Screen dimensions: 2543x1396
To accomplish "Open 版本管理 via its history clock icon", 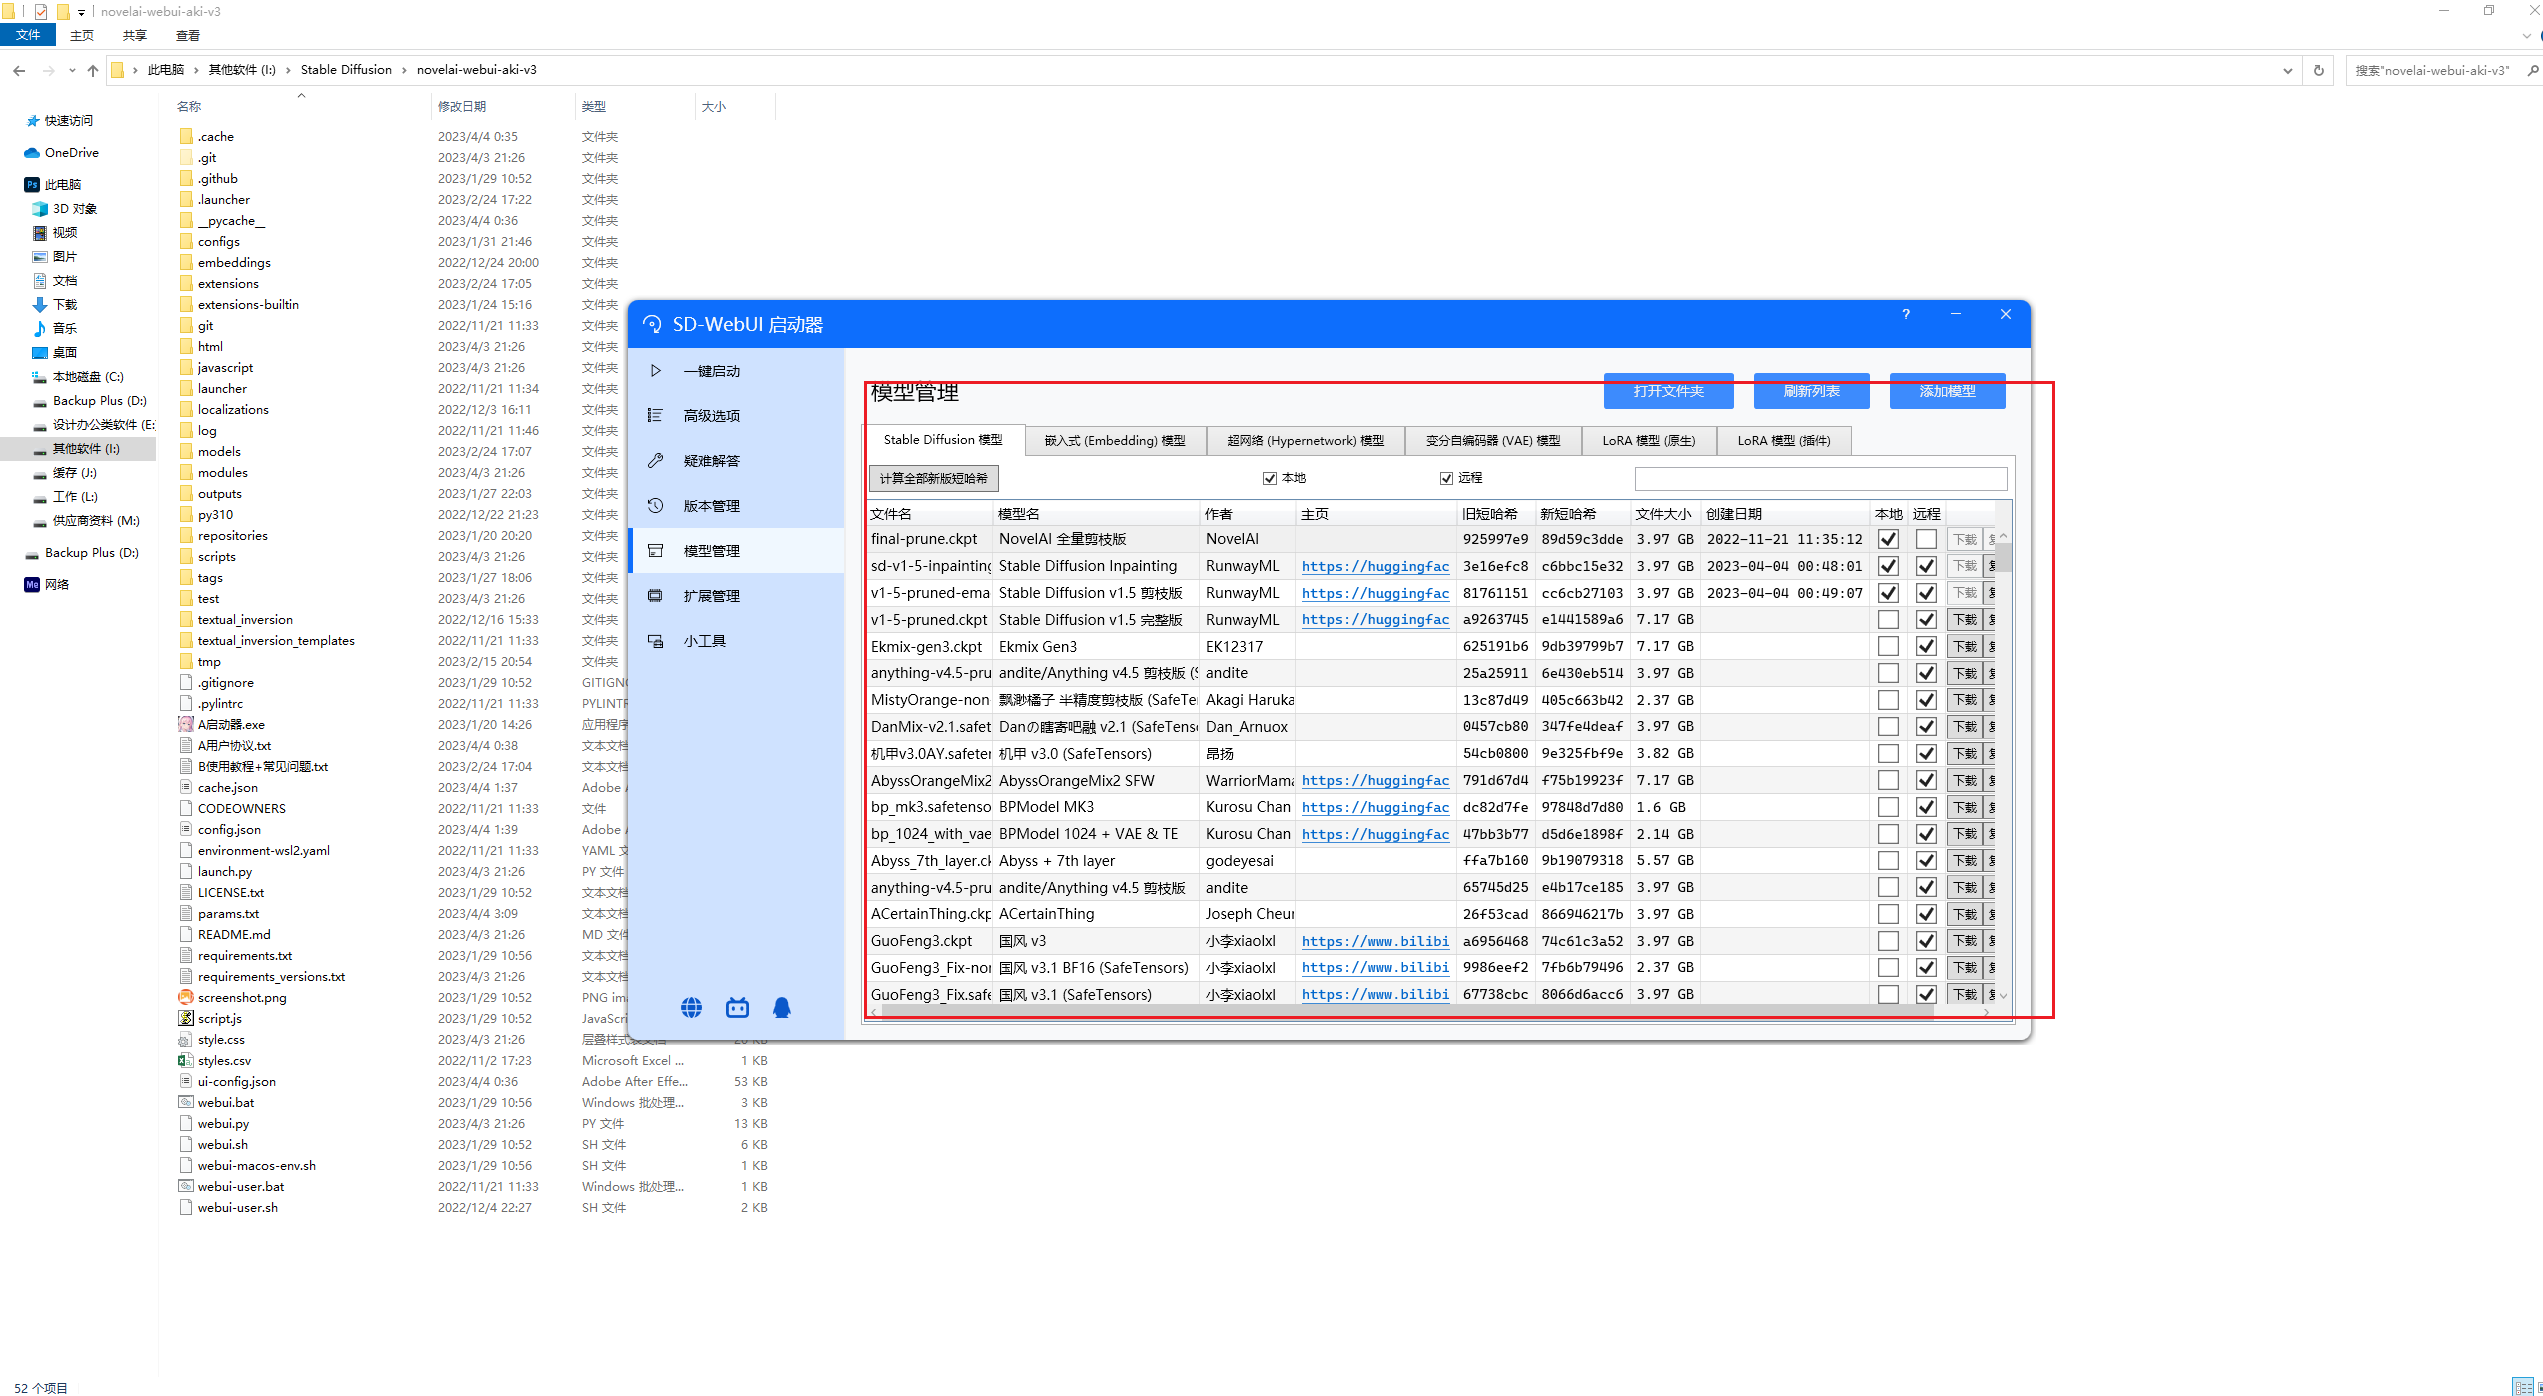I will (655, 506).
